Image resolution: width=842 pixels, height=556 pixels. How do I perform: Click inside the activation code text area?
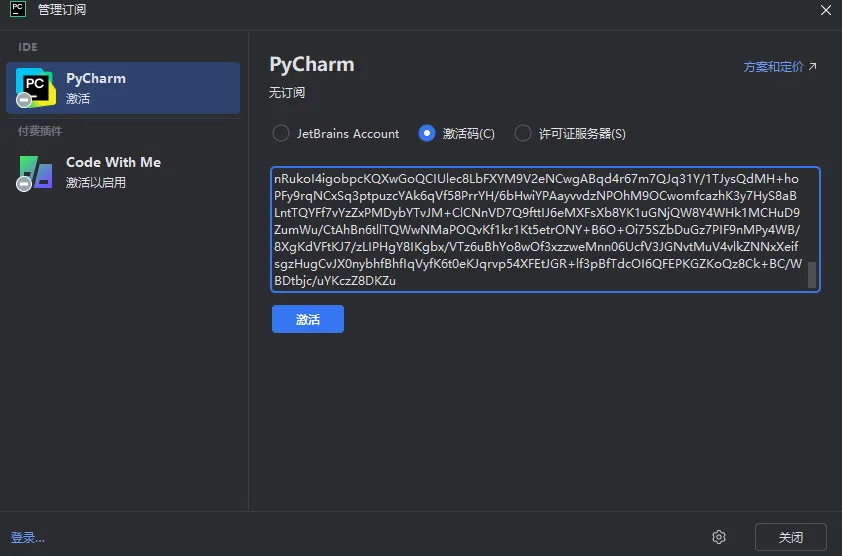545,229
